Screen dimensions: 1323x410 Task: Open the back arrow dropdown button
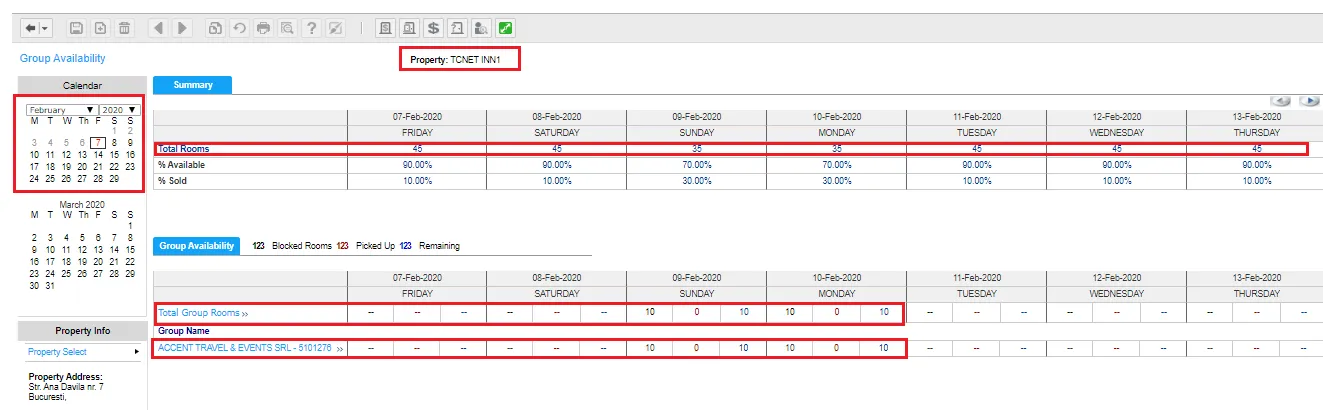point(36,28)
